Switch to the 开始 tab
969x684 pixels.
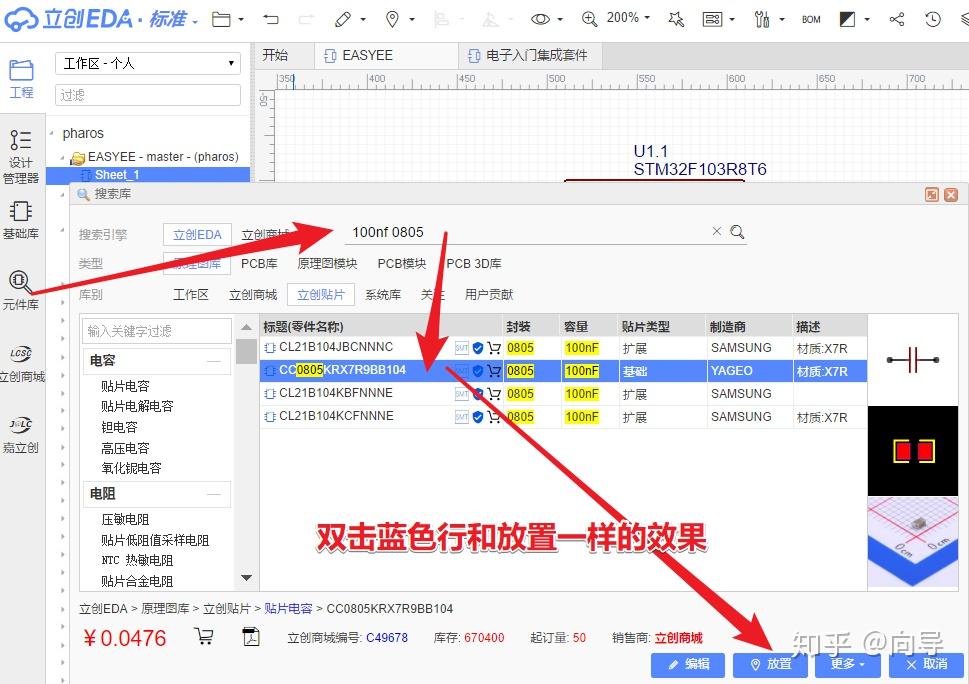click(275, 55)
